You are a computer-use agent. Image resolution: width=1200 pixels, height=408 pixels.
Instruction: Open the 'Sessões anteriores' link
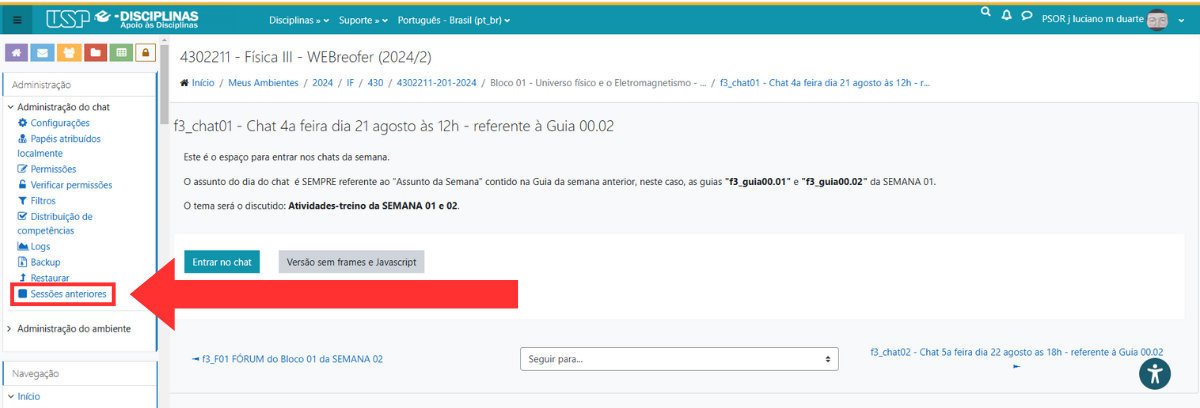coord(68,294)
